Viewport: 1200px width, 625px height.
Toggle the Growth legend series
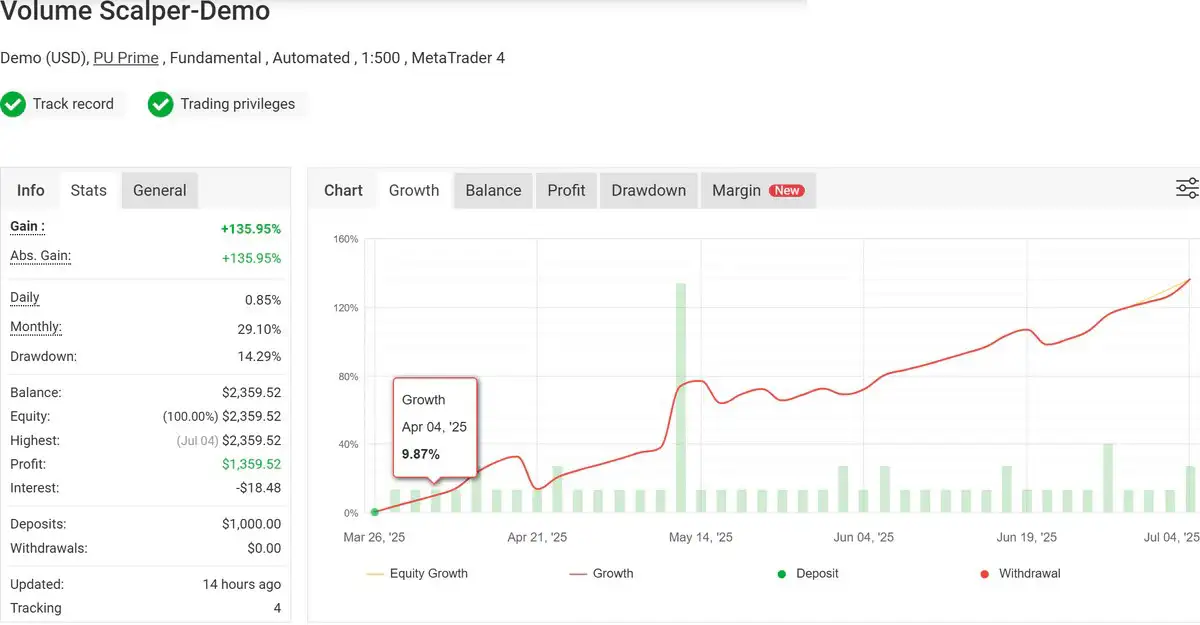[601, 574]
